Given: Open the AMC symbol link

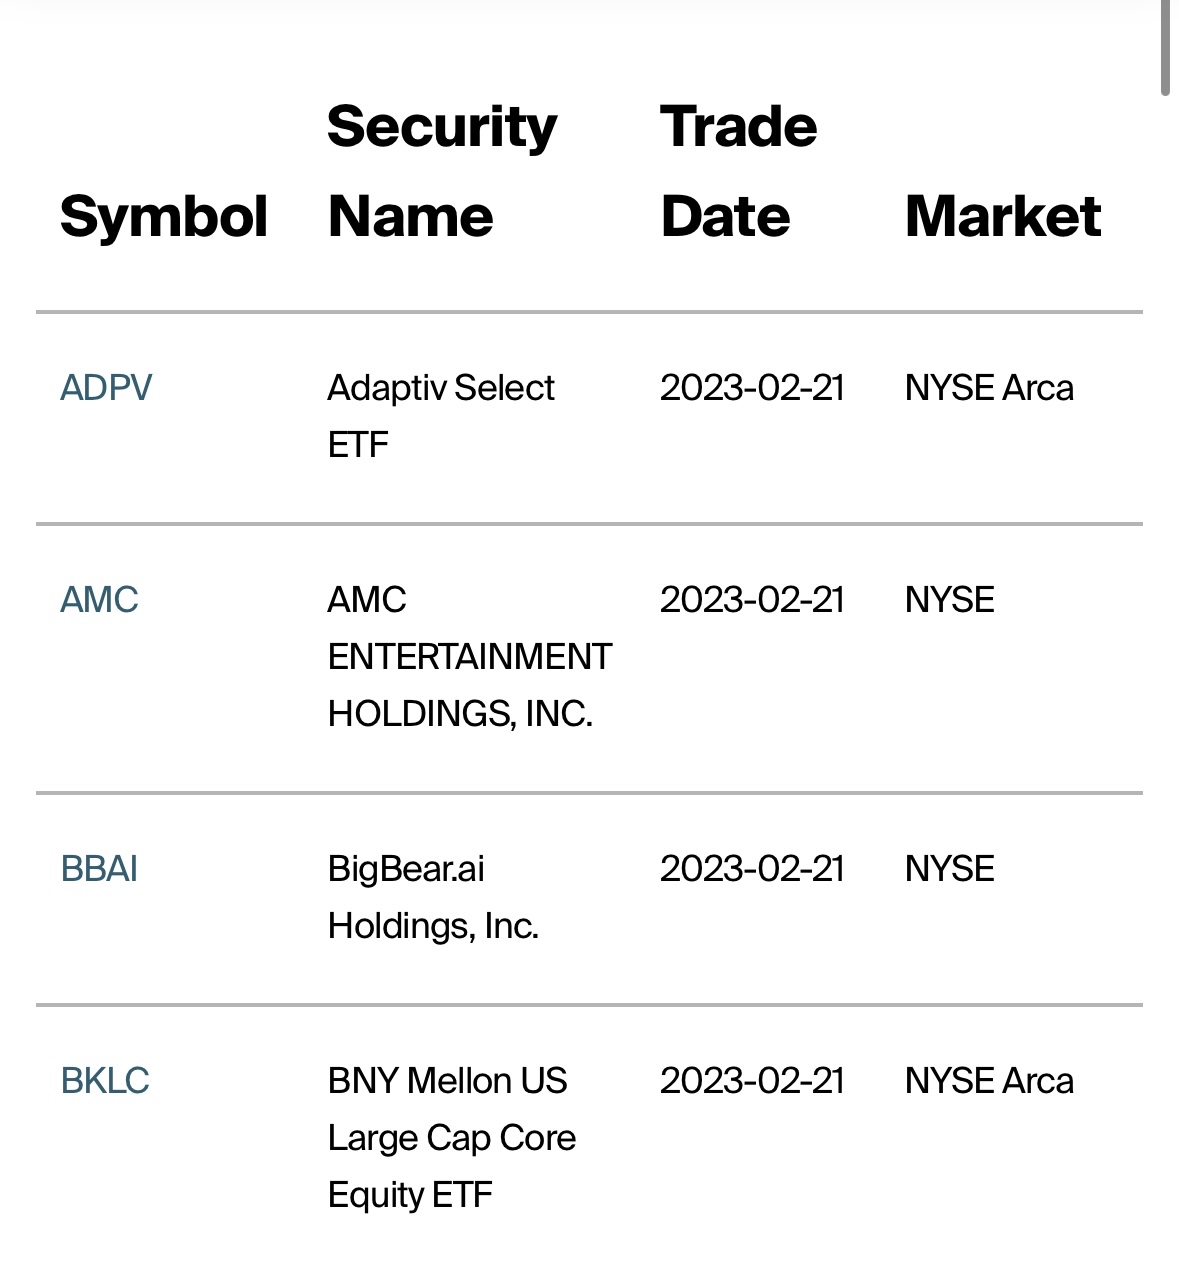Looking at the screenshot, I should (99, 600).
